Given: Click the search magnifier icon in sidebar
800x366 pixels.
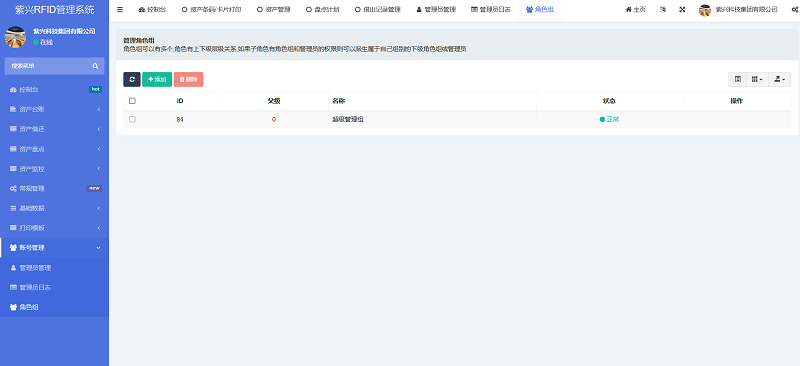Looking at the screenshot, I should point(95,66).
